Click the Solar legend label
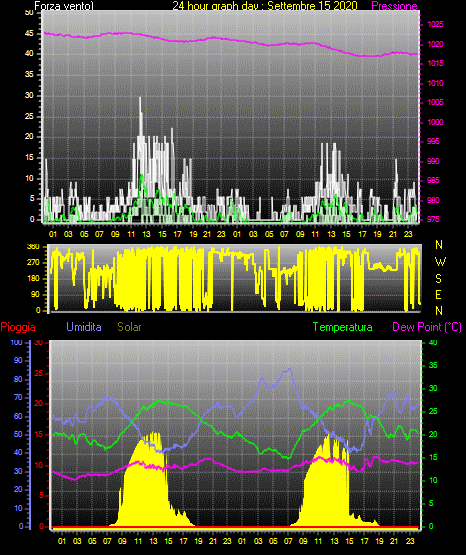 [129, 327]
